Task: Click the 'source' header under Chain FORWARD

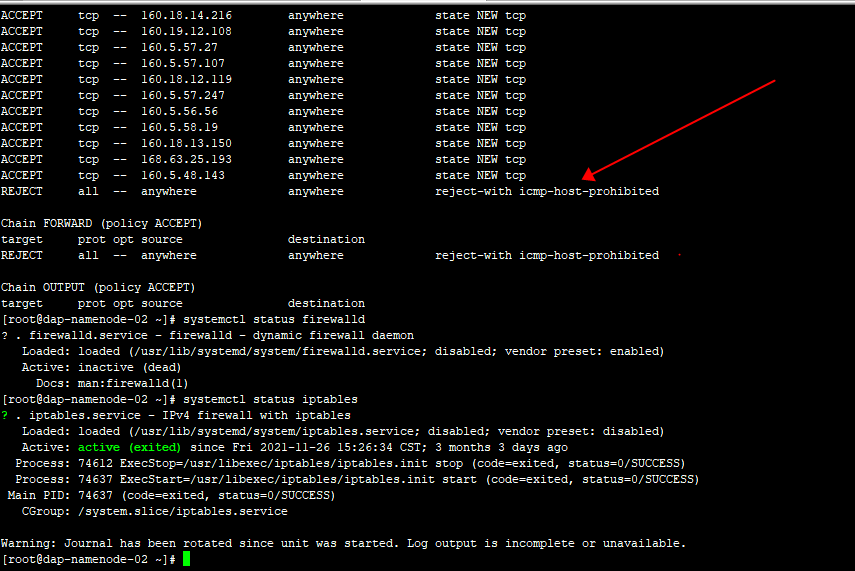Action: [x=162, y=239]
